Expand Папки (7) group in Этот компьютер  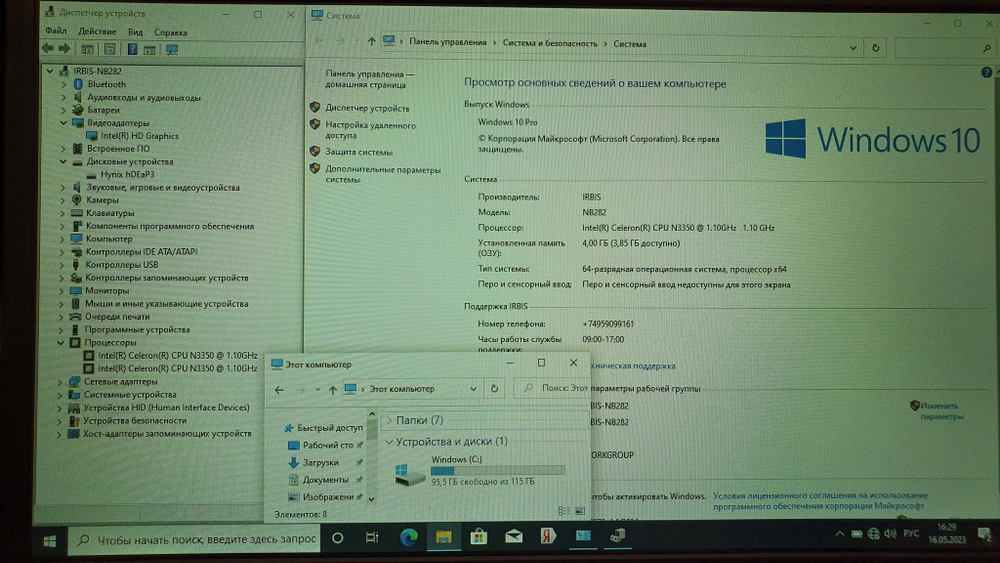[x=389, y=420]
